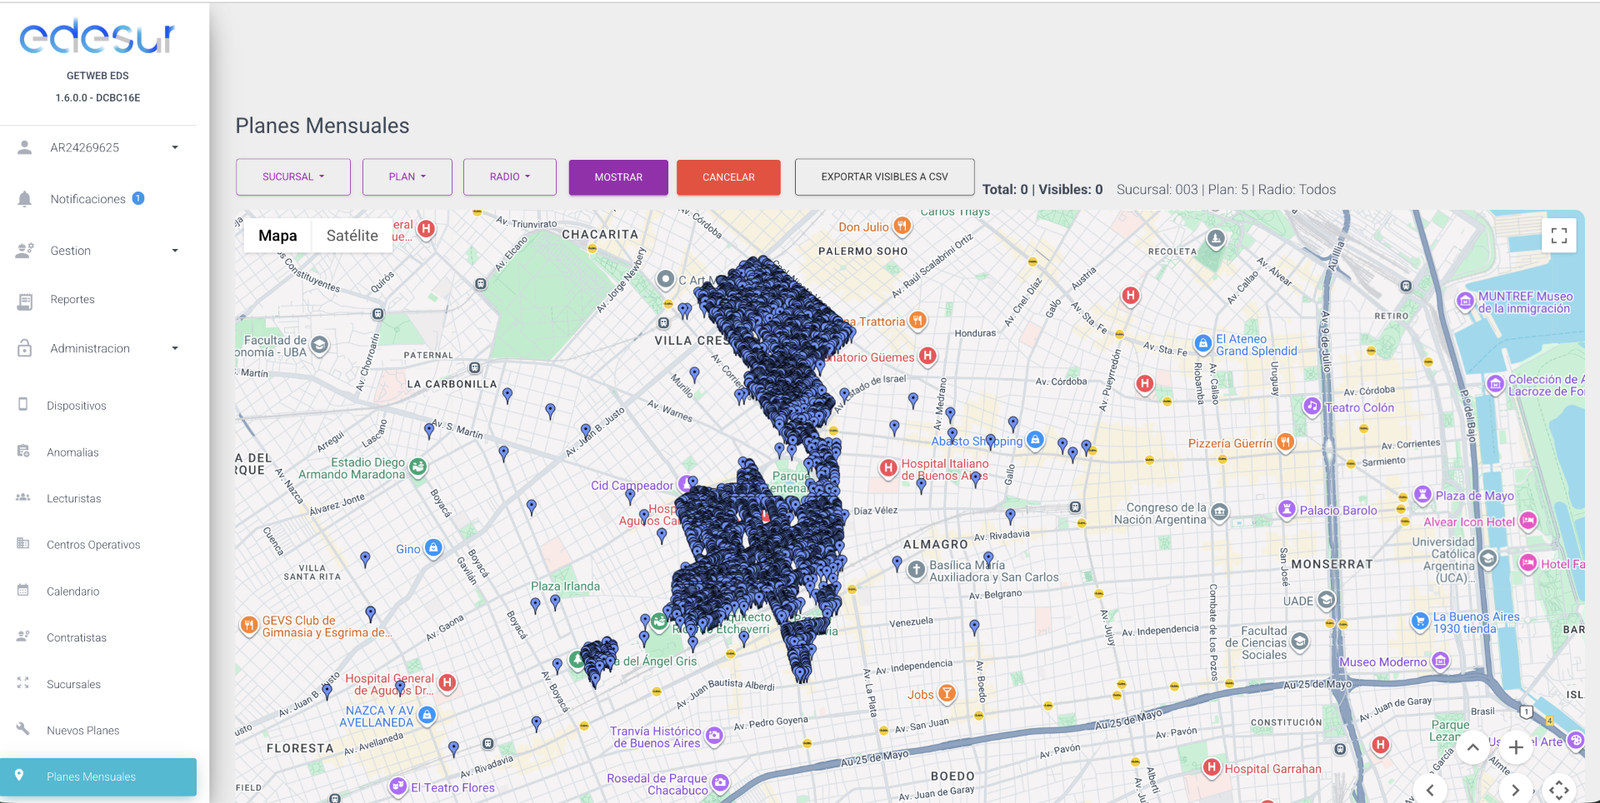The image size is (1600, 803).
Task: Click the Estadio Diego Armando Maradona marker icon
Action: point(418,467)
